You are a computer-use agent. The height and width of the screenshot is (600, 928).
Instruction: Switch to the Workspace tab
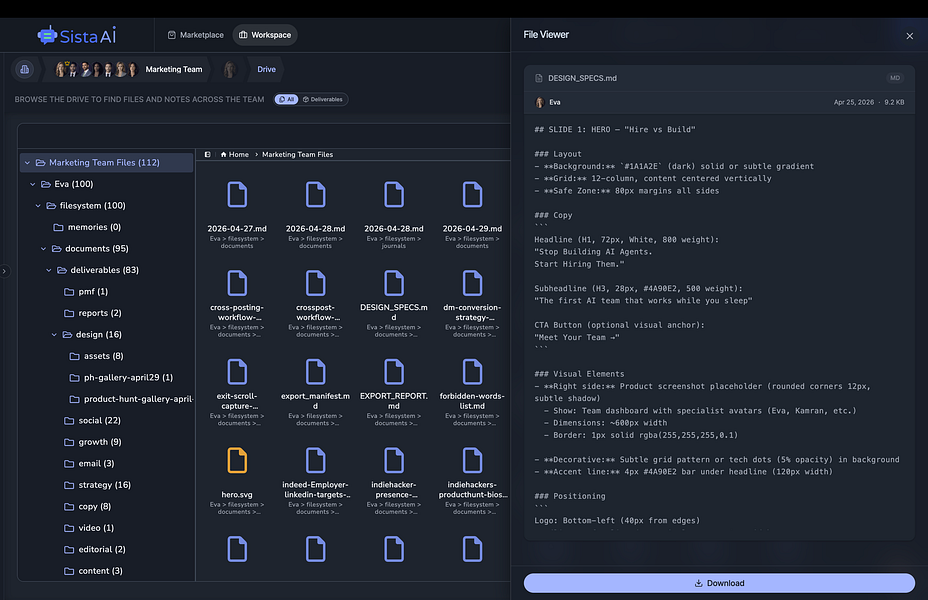click(x=265, y=35)
